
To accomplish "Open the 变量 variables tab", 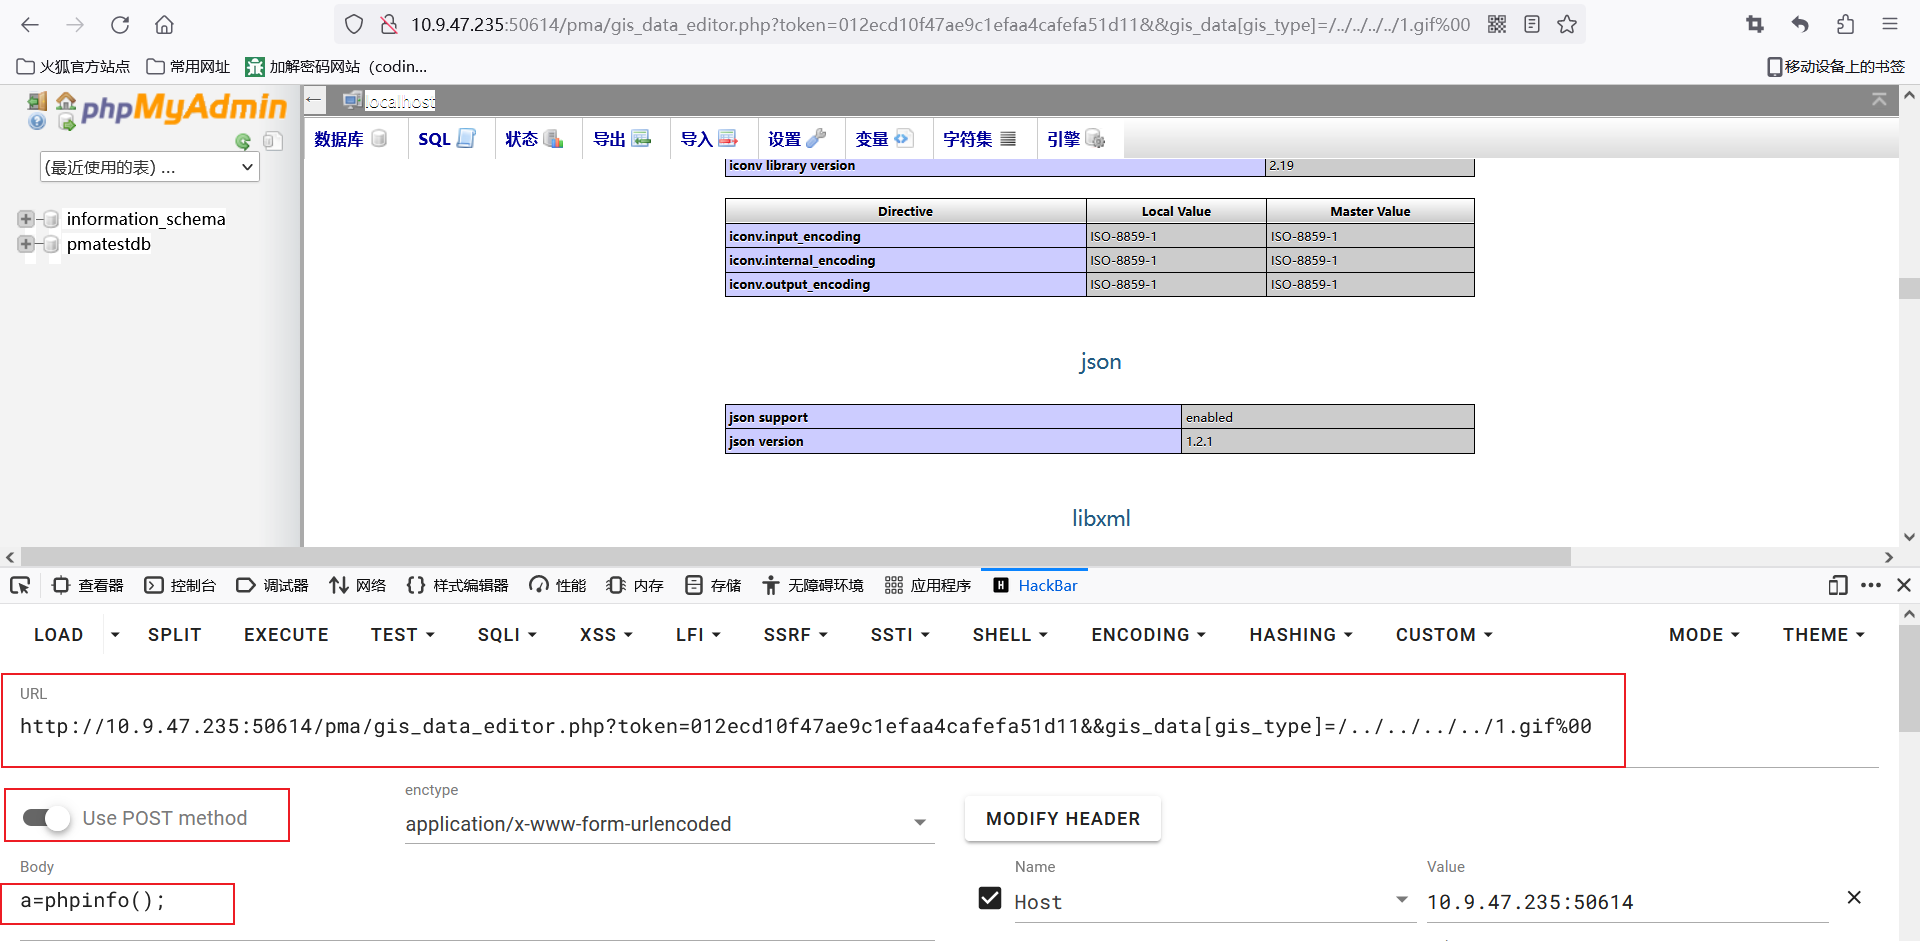I will pos(884,139).
